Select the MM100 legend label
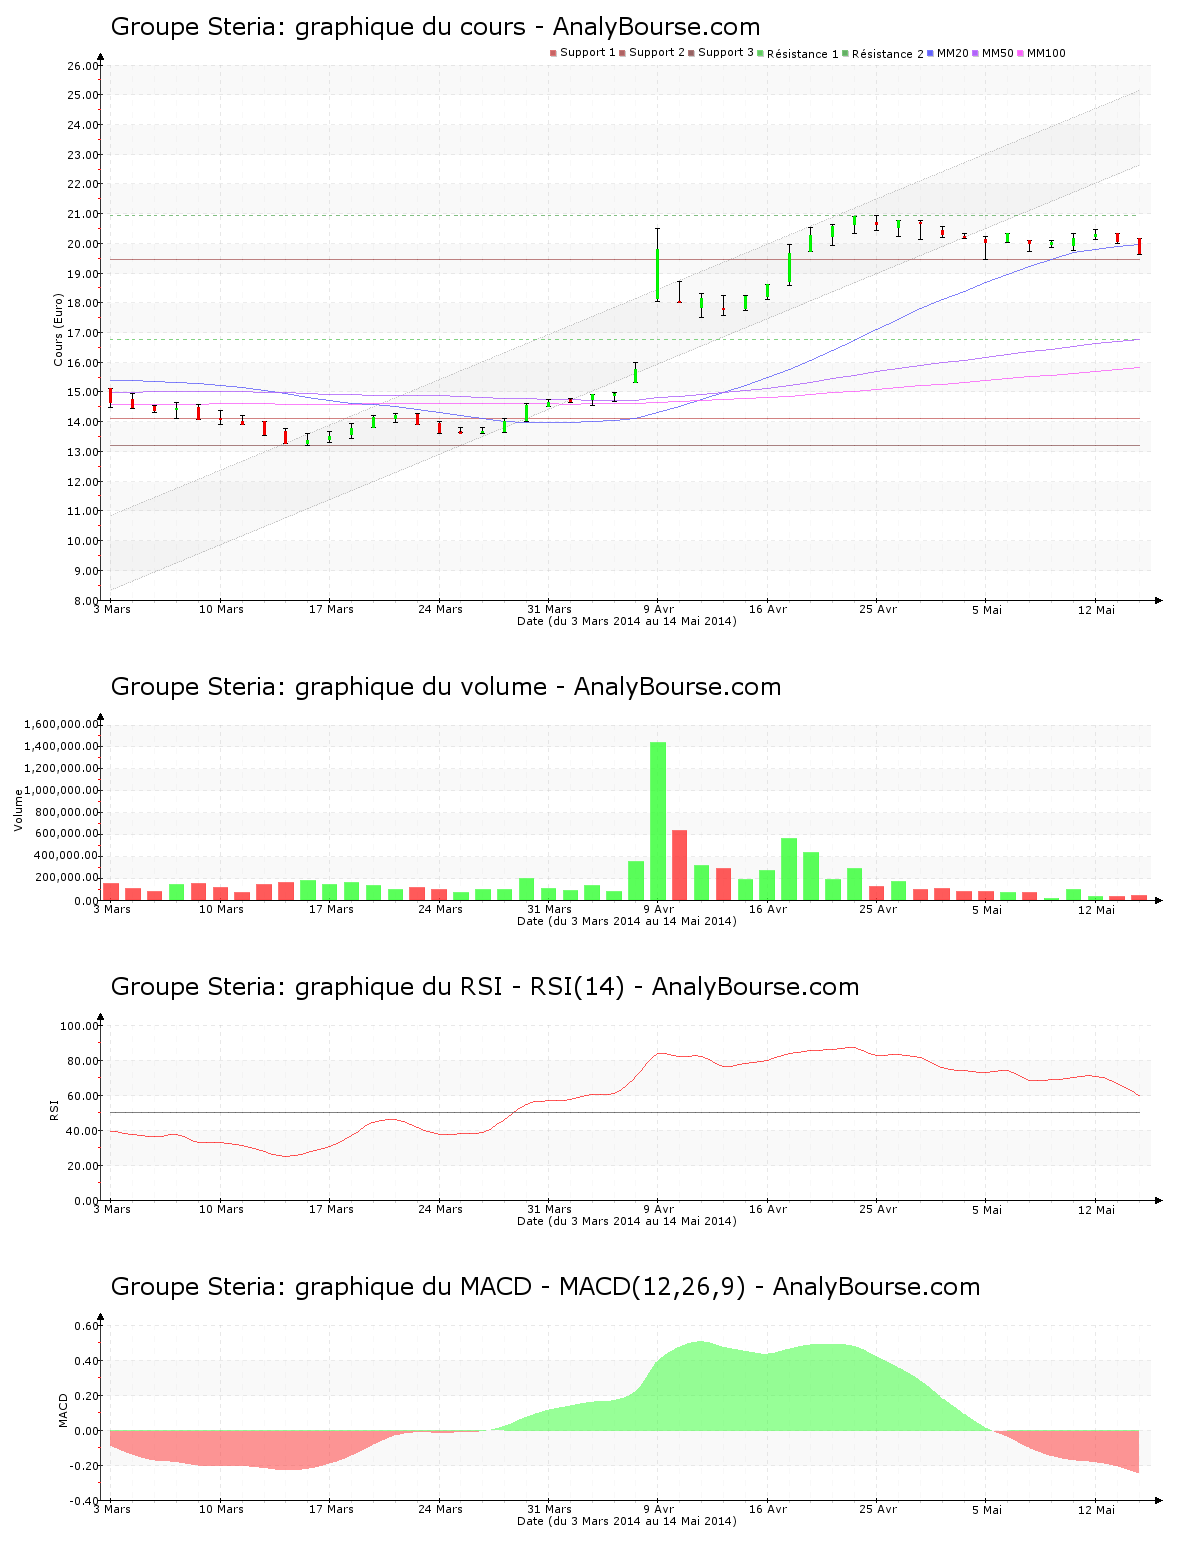Screen dimensions: 1200x1550 pyautogui.click(x=1046, y=53)
